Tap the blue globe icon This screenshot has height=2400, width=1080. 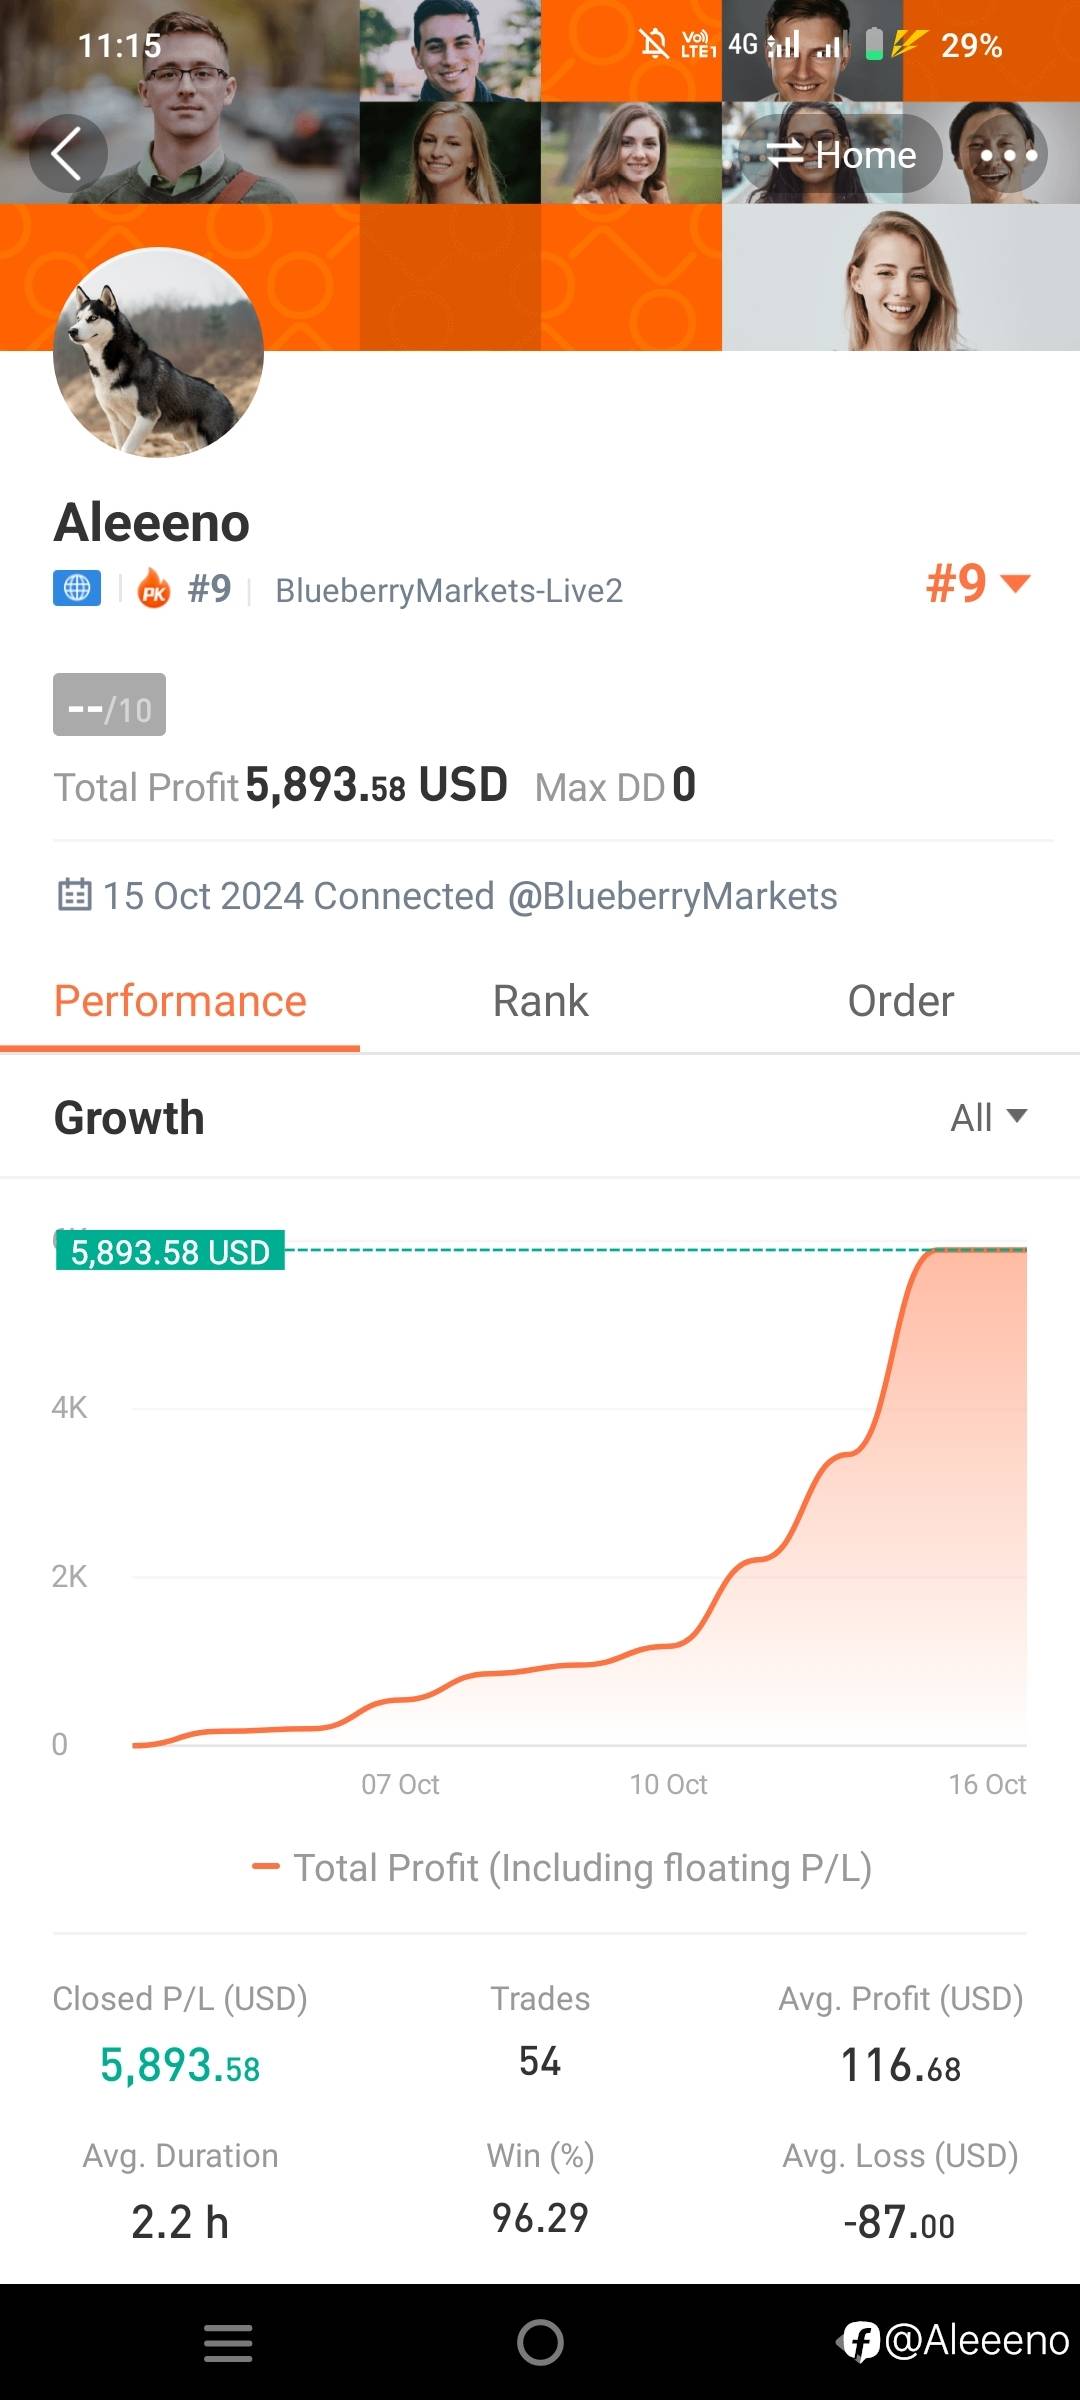[x=77, y=588]
